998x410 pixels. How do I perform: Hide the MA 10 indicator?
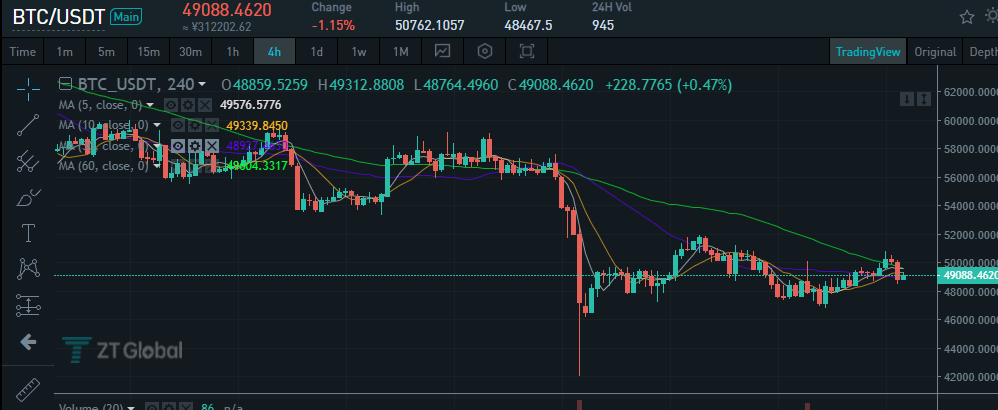point(178,125)
